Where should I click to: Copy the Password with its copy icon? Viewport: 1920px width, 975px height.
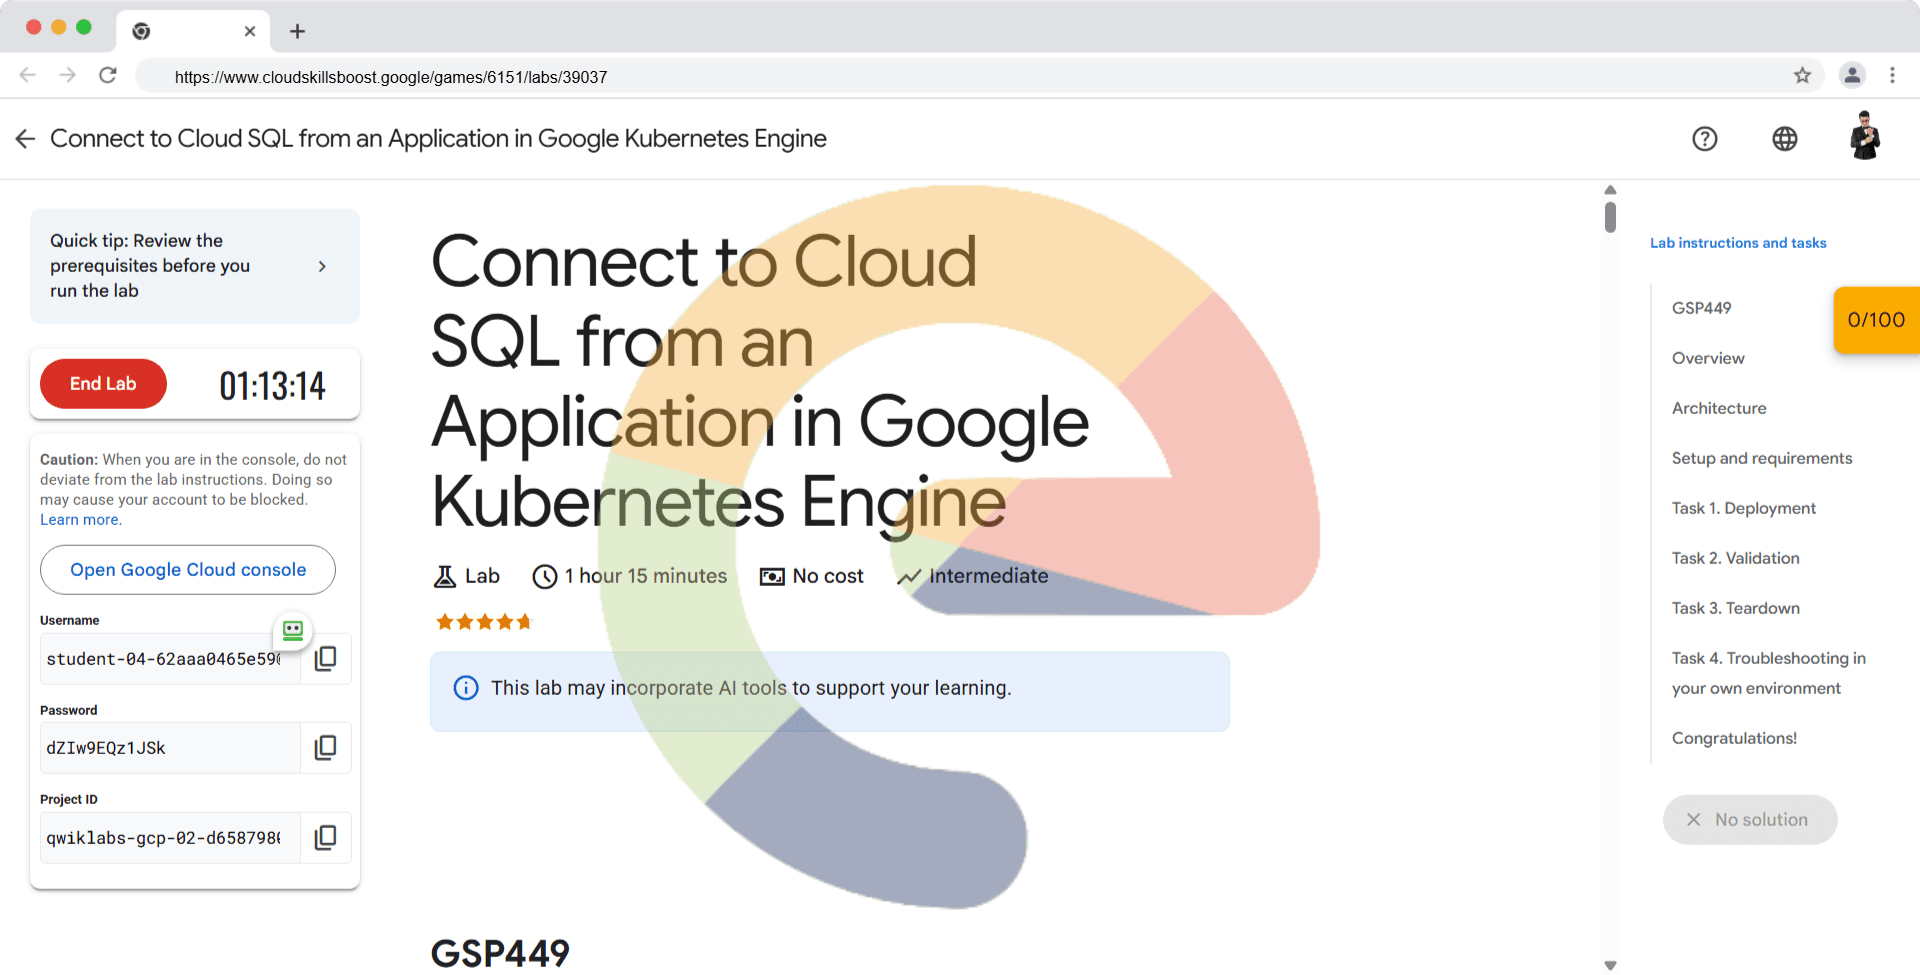(325, 748)
